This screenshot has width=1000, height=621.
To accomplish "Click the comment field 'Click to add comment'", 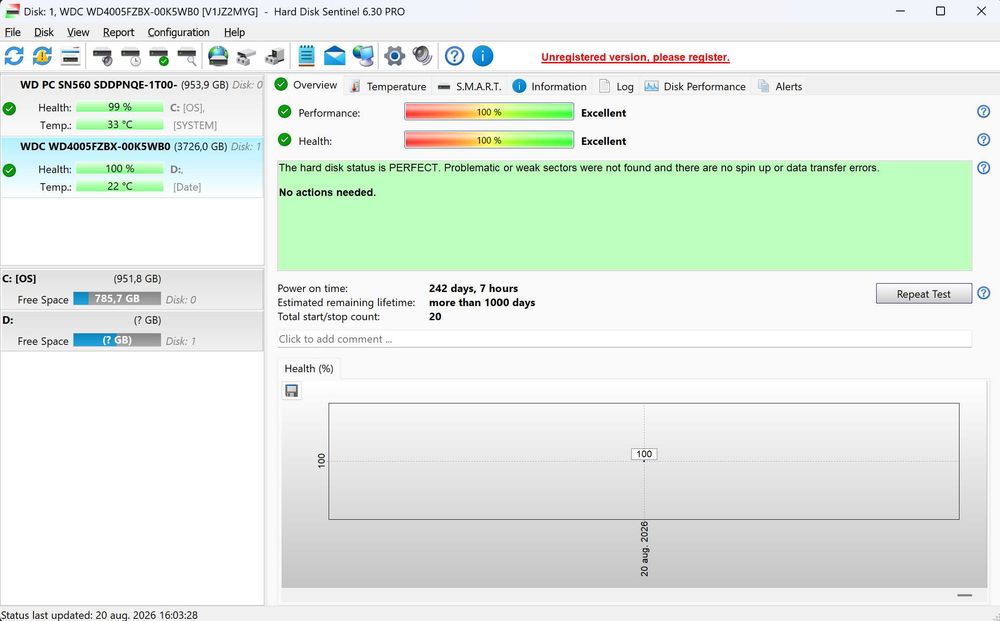I will 624,339.
